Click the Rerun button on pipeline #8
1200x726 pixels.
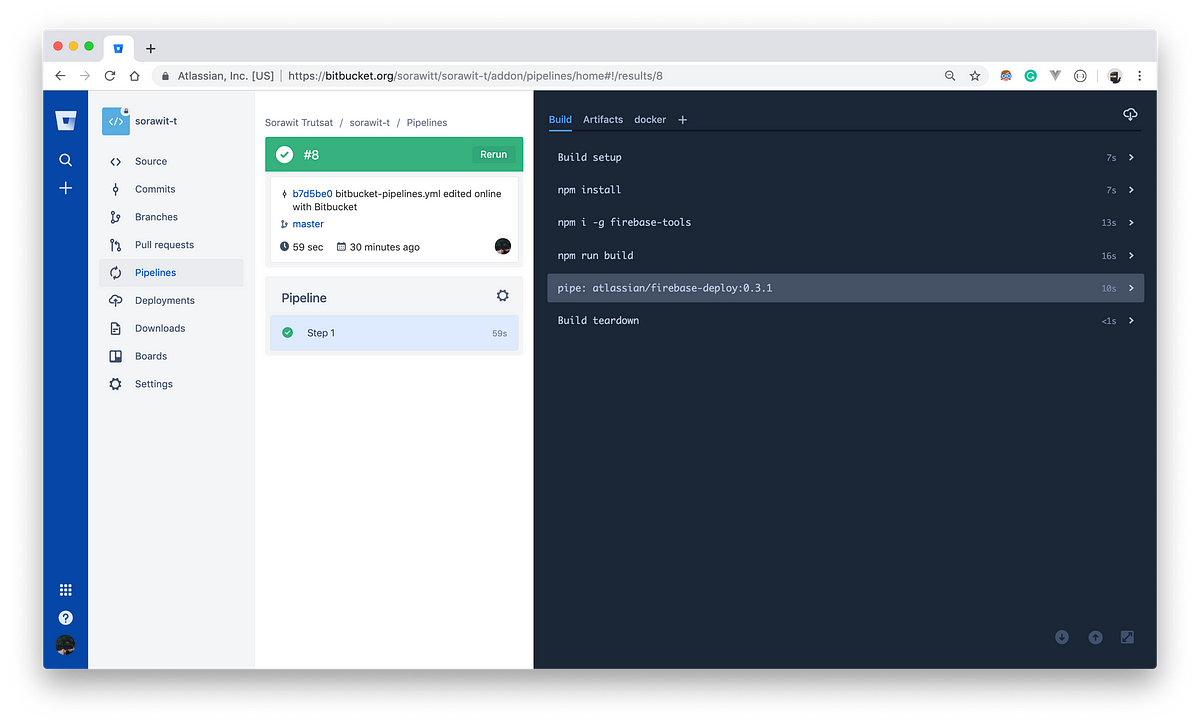pos(494,155)
